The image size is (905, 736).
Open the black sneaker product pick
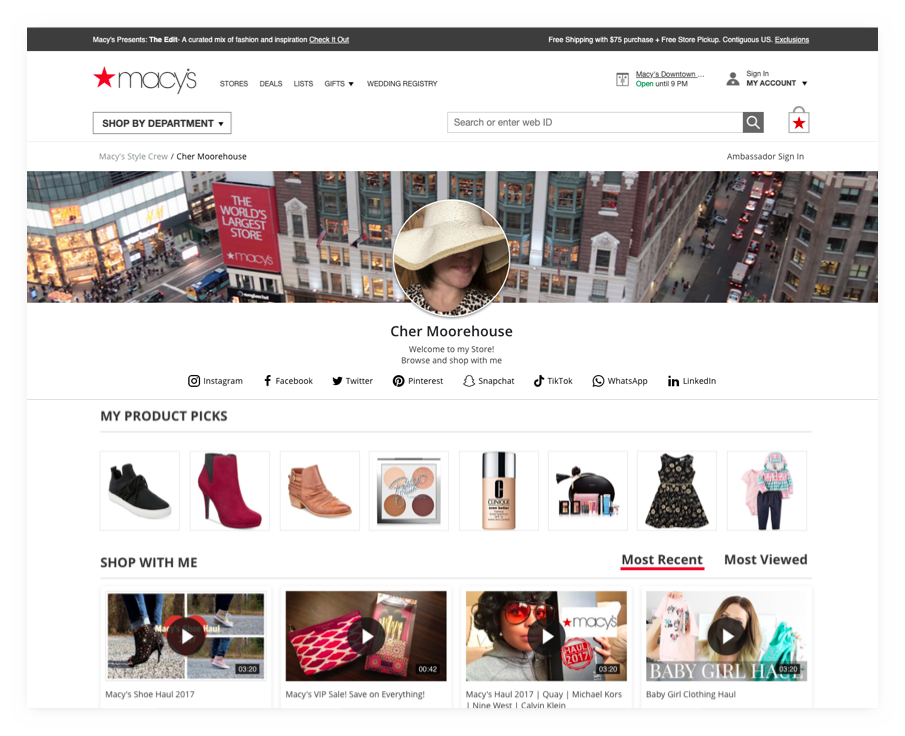140,491
